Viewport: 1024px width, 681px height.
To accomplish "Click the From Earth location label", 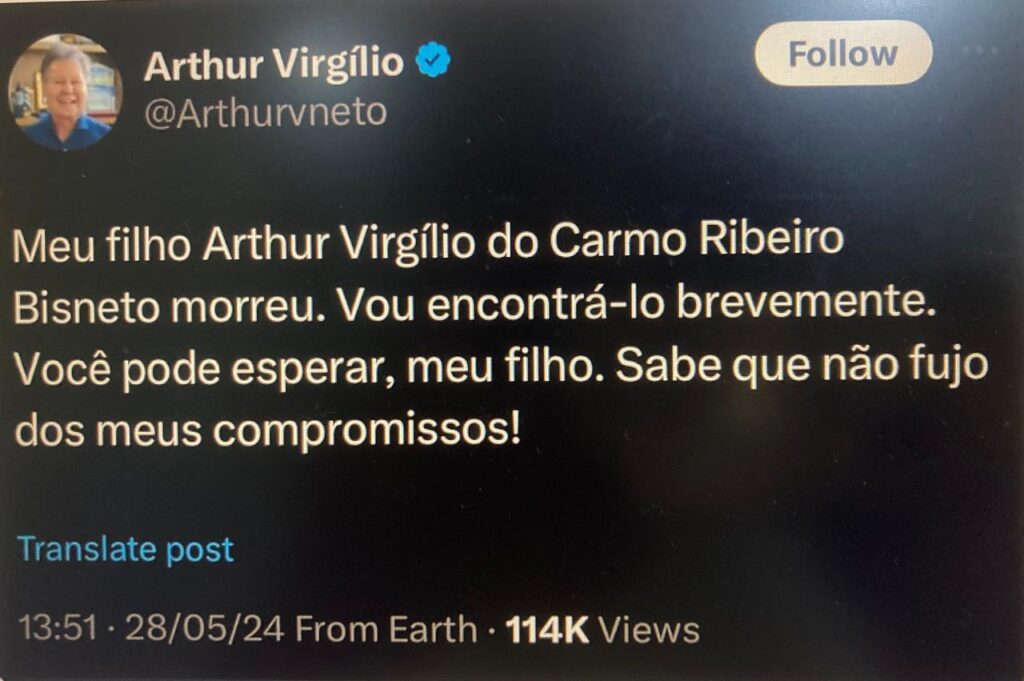I will point(386,629).
